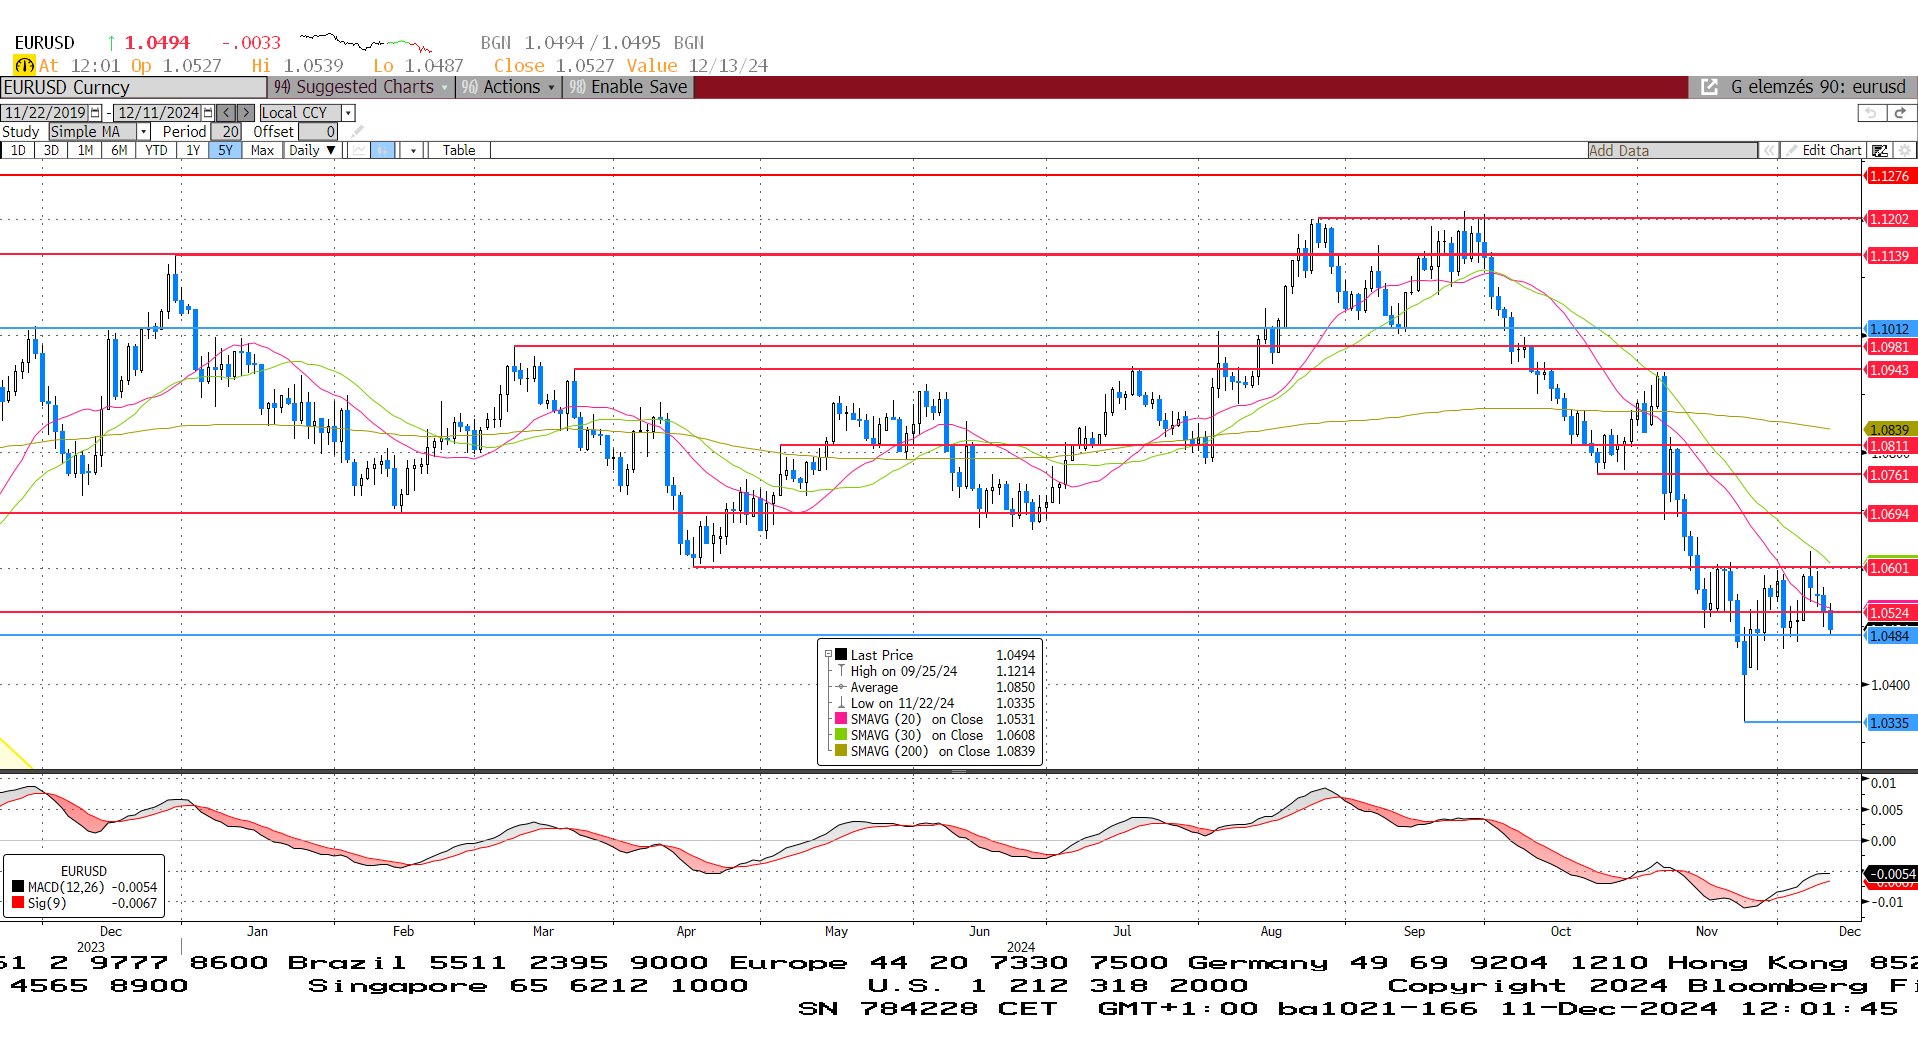Viewport: 1918px width, 1064px height.
Task: Click the EURUSD Curncy security field
Action: coord(133,87)
